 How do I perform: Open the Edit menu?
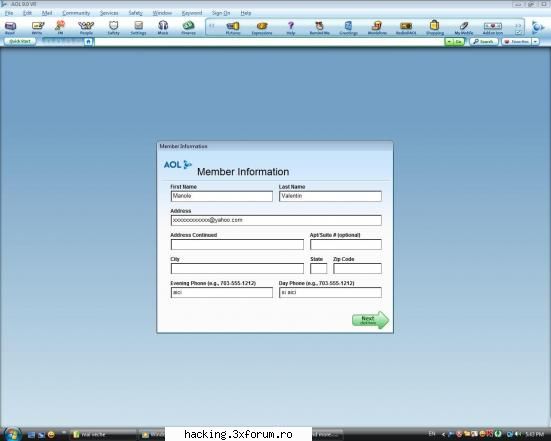tap(27, 13)
